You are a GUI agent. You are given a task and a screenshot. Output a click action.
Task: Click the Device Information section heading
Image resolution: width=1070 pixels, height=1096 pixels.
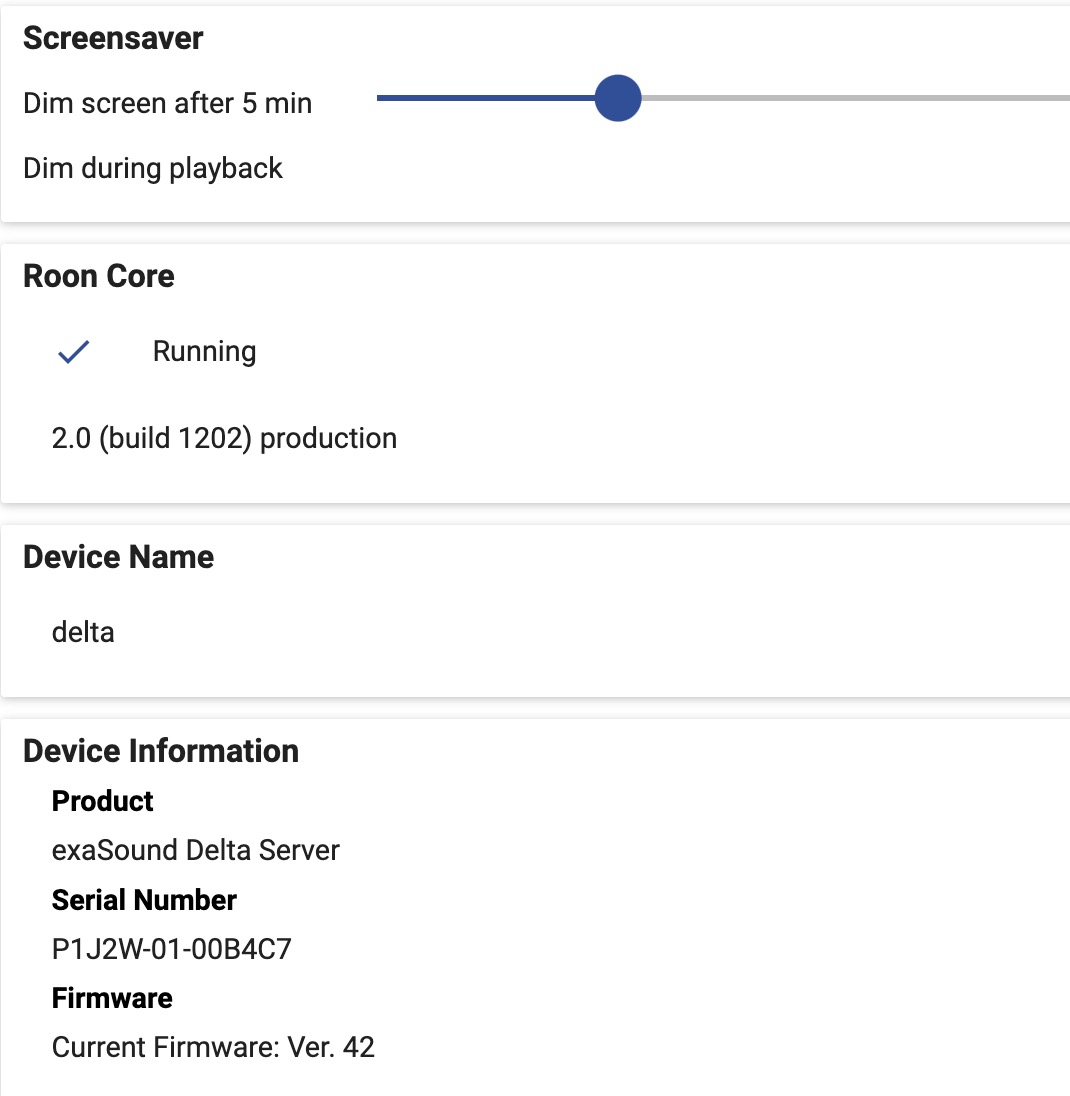[161, 751]
